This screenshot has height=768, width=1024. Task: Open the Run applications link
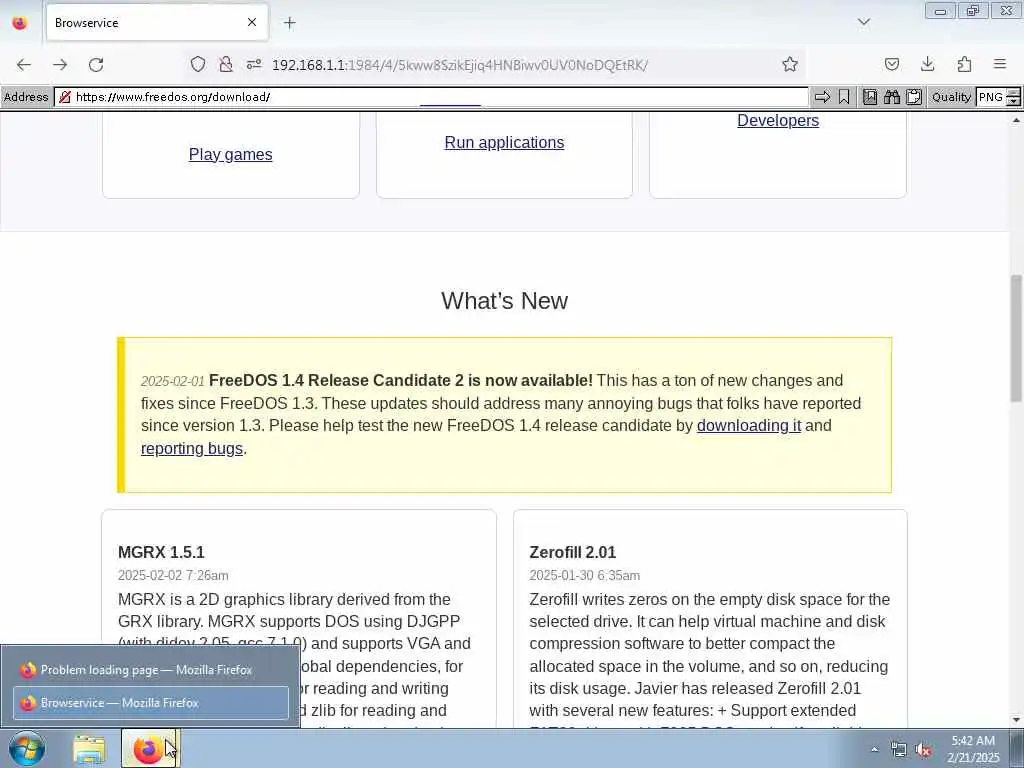pyautogui.click(x=504, y=142)
